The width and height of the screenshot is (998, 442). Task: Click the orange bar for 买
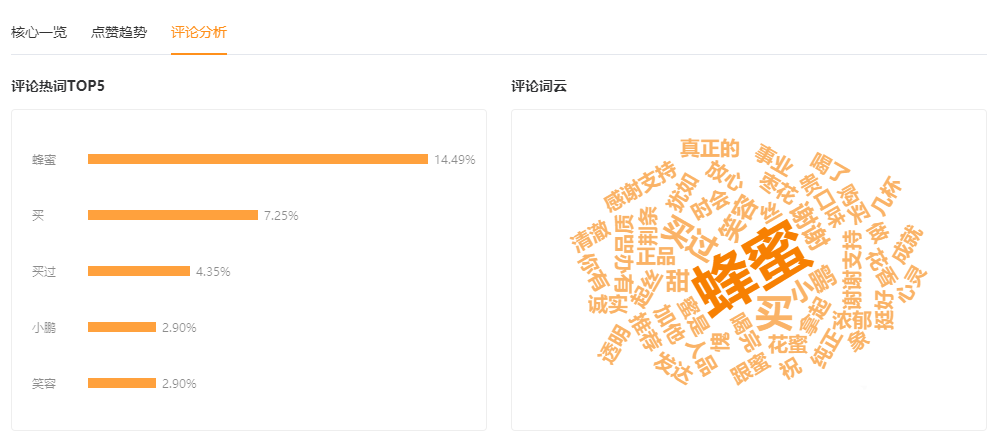click(173, 215)
